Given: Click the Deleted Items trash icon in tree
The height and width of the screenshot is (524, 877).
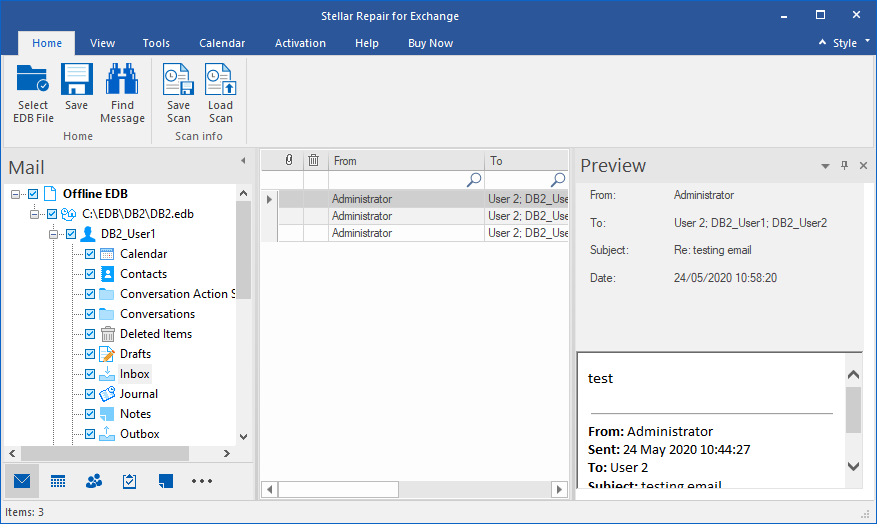Looking at the screenshot, I should click(x=107, y=334).
